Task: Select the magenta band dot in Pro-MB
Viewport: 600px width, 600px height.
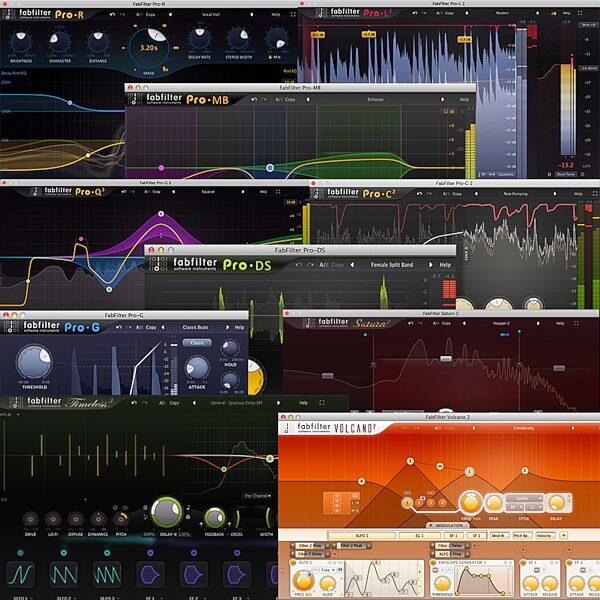Action: [161, 168]
